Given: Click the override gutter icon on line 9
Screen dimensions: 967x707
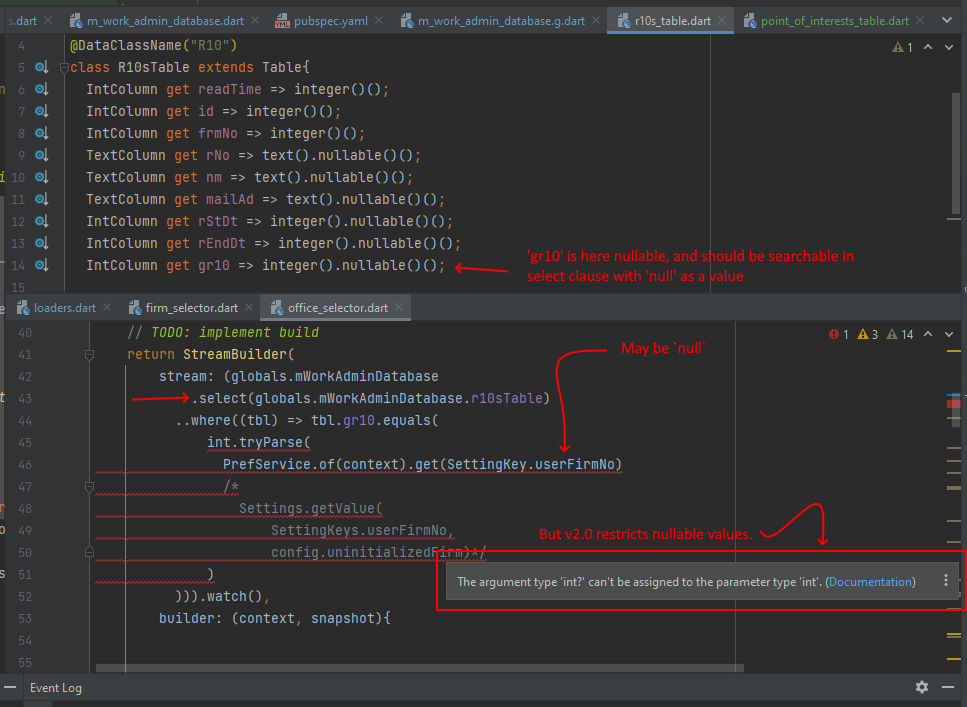Looking at the screenshot, I should tap(42, 155).
